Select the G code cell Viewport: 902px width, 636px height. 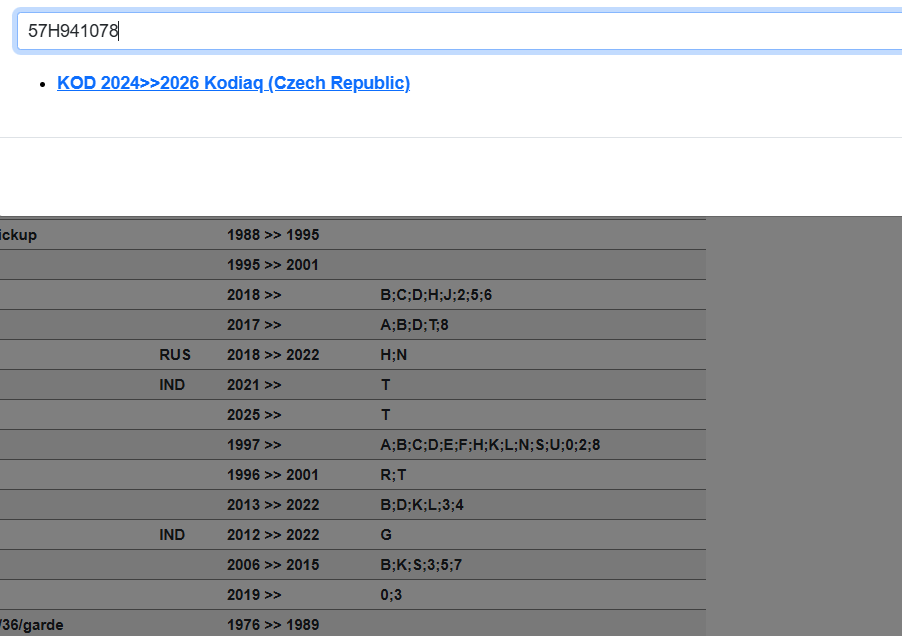click(386, 535)
